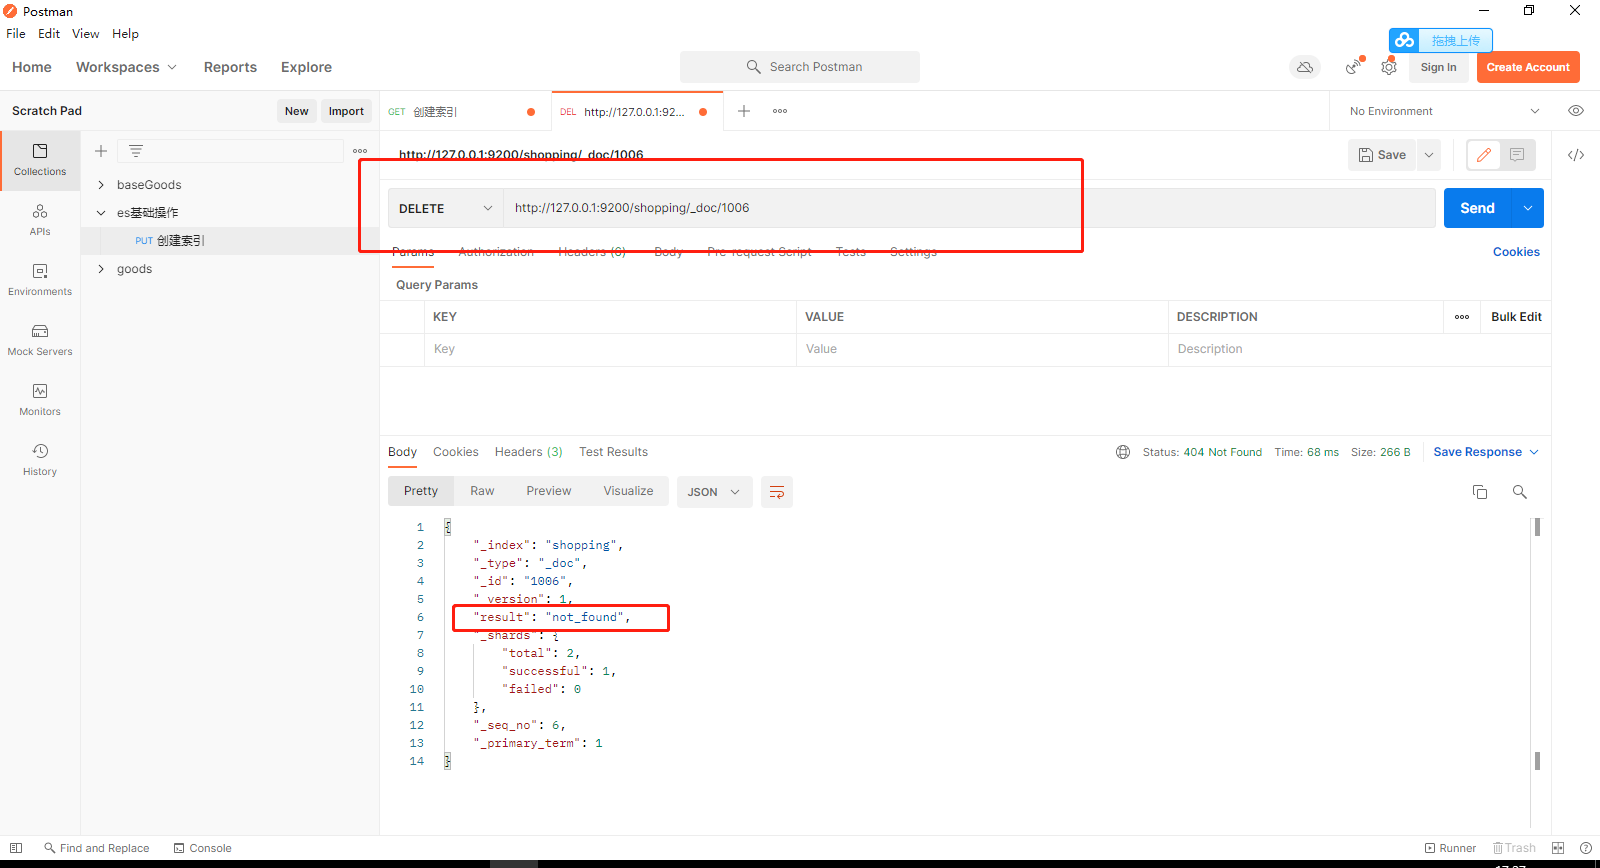The image size is (1600, 868).
Task: Open the settings gear icon
Action: [x=1389, y=67]
